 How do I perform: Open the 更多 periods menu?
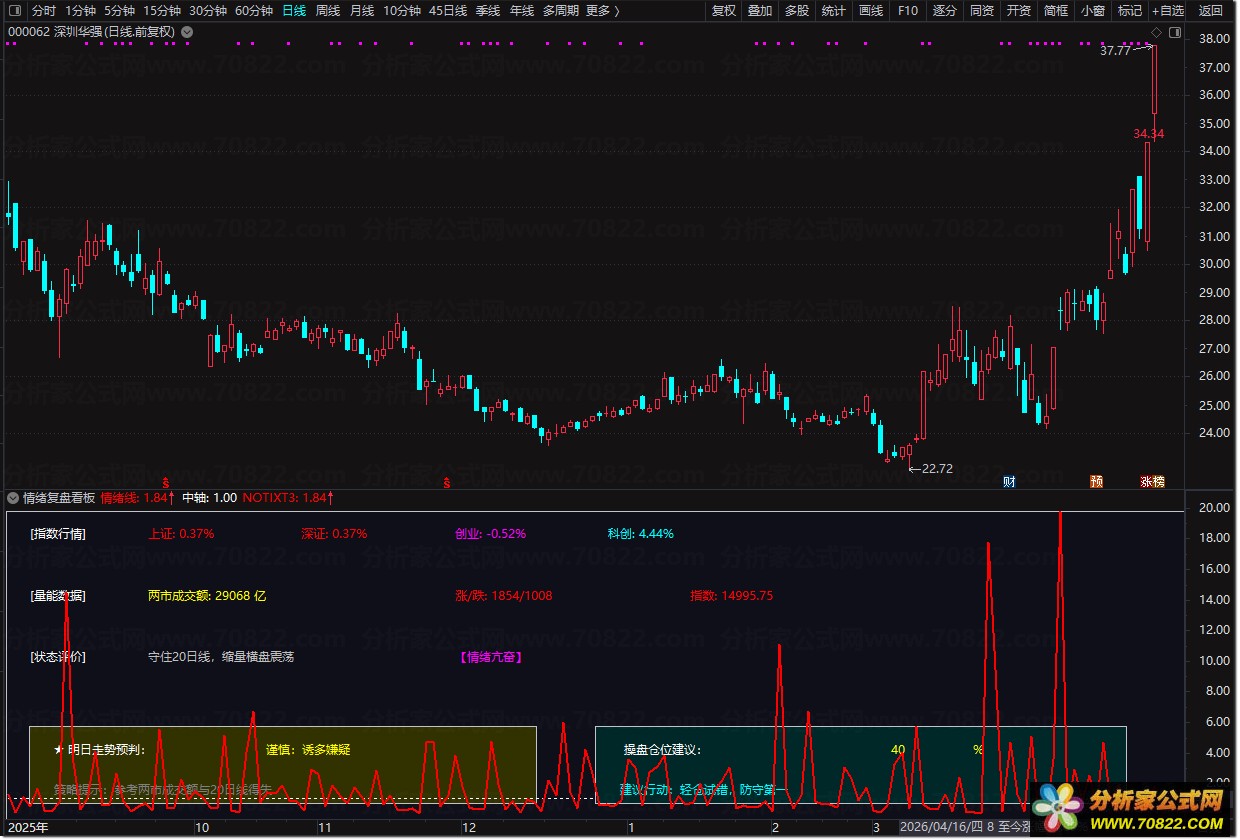602,11
